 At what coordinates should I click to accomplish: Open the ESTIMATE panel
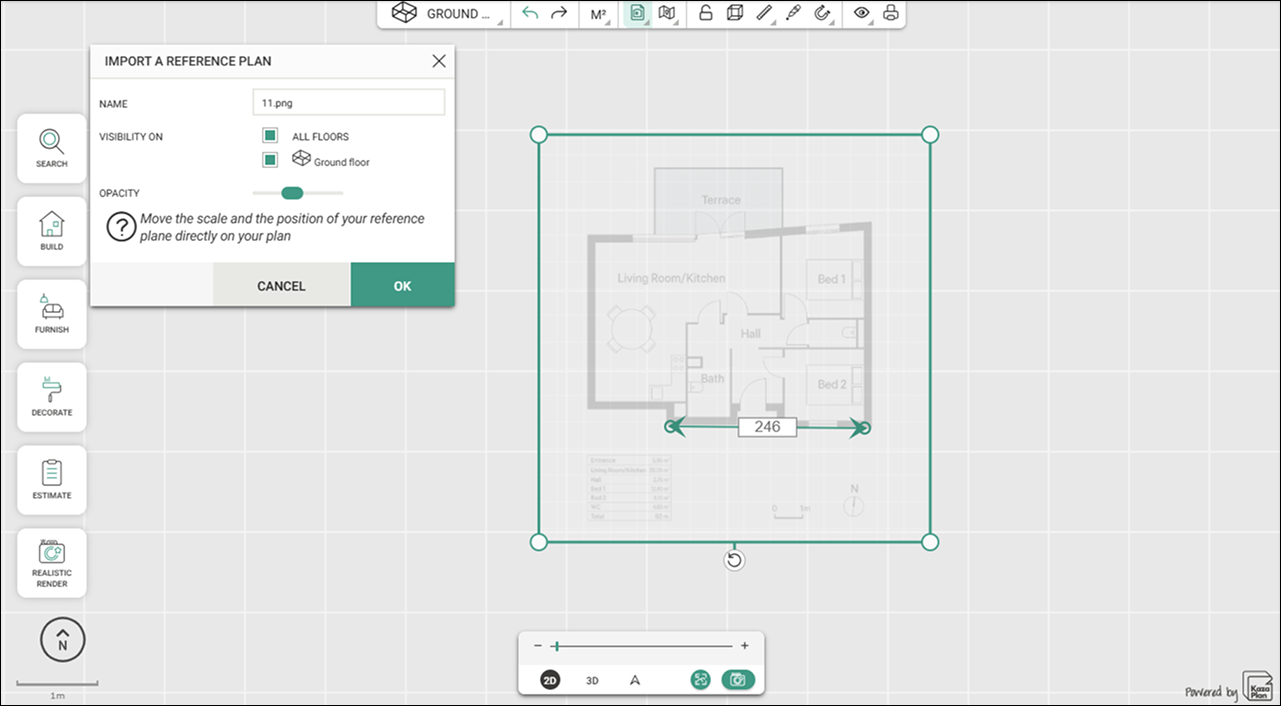pos(52,480)
